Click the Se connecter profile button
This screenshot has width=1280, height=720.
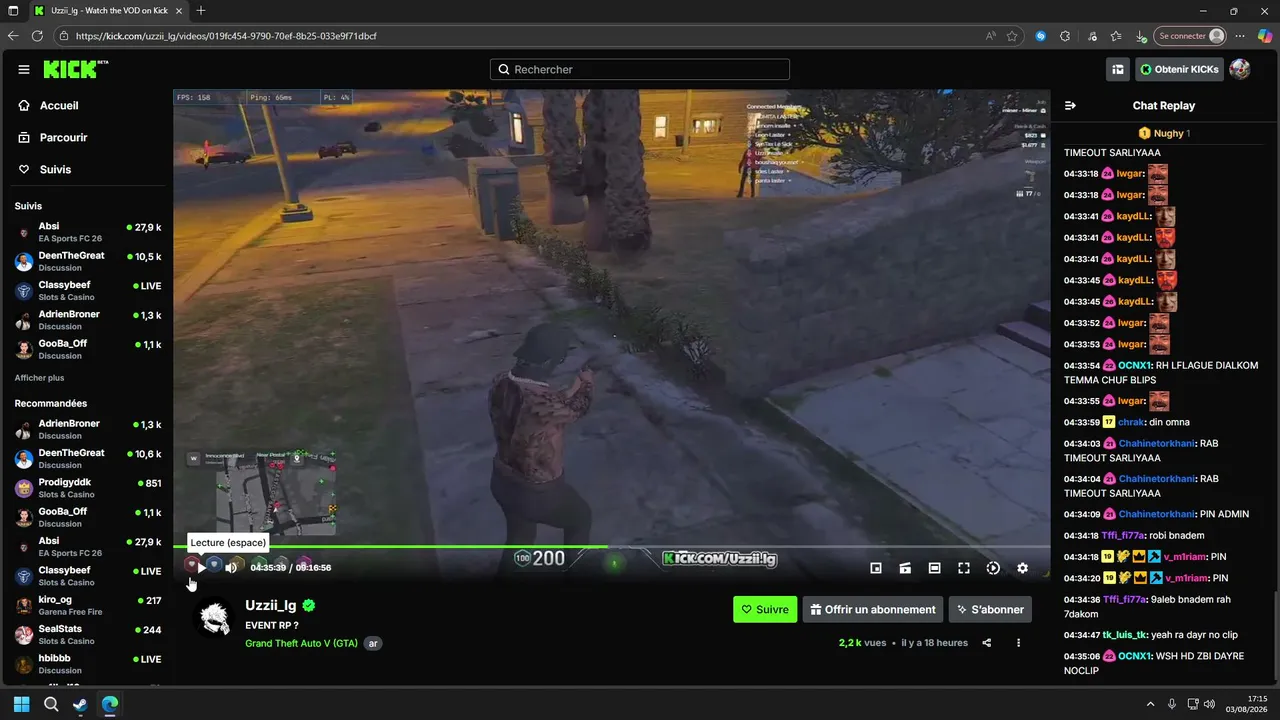[1190, 36]
